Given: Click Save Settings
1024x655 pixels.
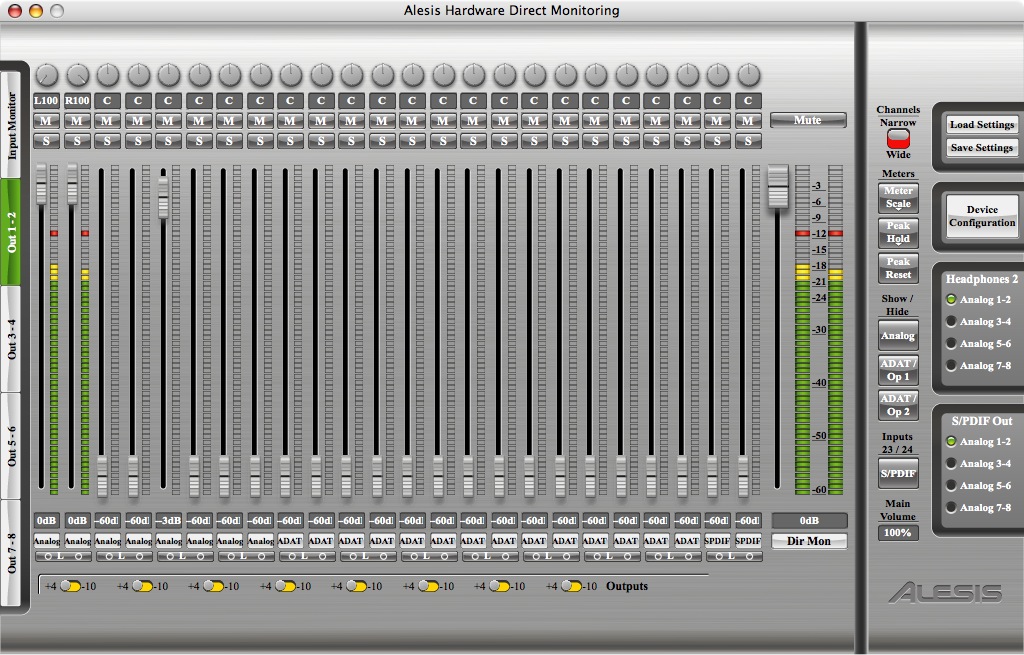Looking at the screenshot, I should [x=982, y=148].
